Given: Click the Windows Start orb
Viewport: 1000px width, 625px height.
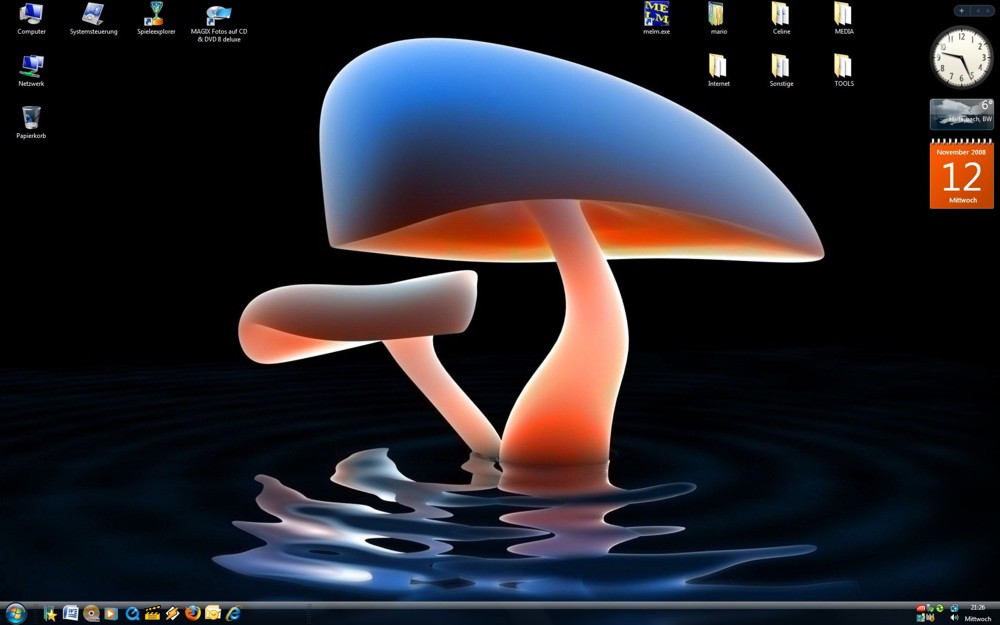Looking at the screenshot, I should pyautogui.click(x=16, y=613).
